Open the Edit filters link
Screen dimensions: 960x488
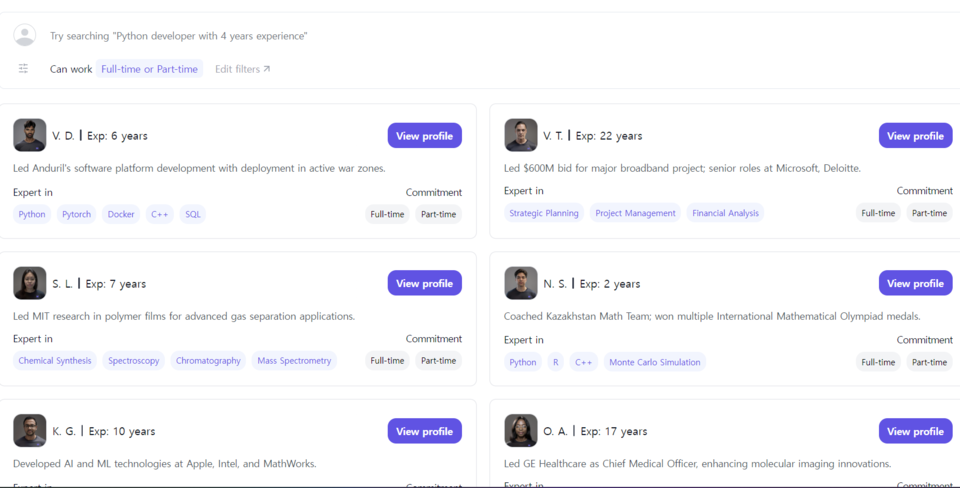point(242,69)
